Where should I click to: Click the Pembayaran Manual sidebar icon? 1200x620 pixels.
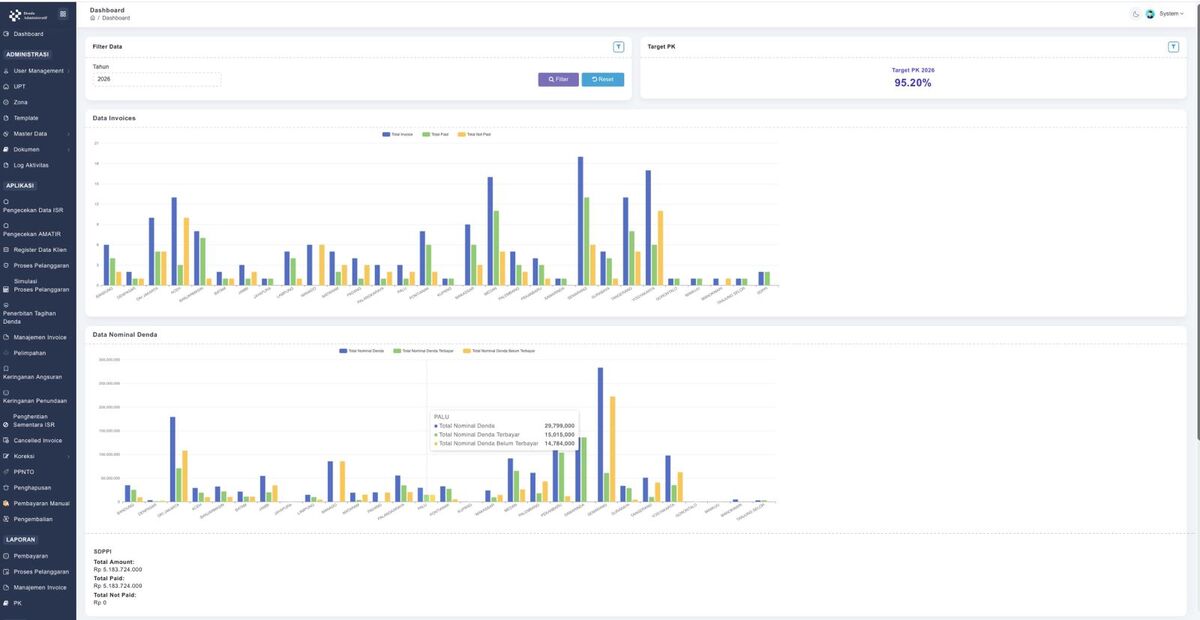pos(6,503)
